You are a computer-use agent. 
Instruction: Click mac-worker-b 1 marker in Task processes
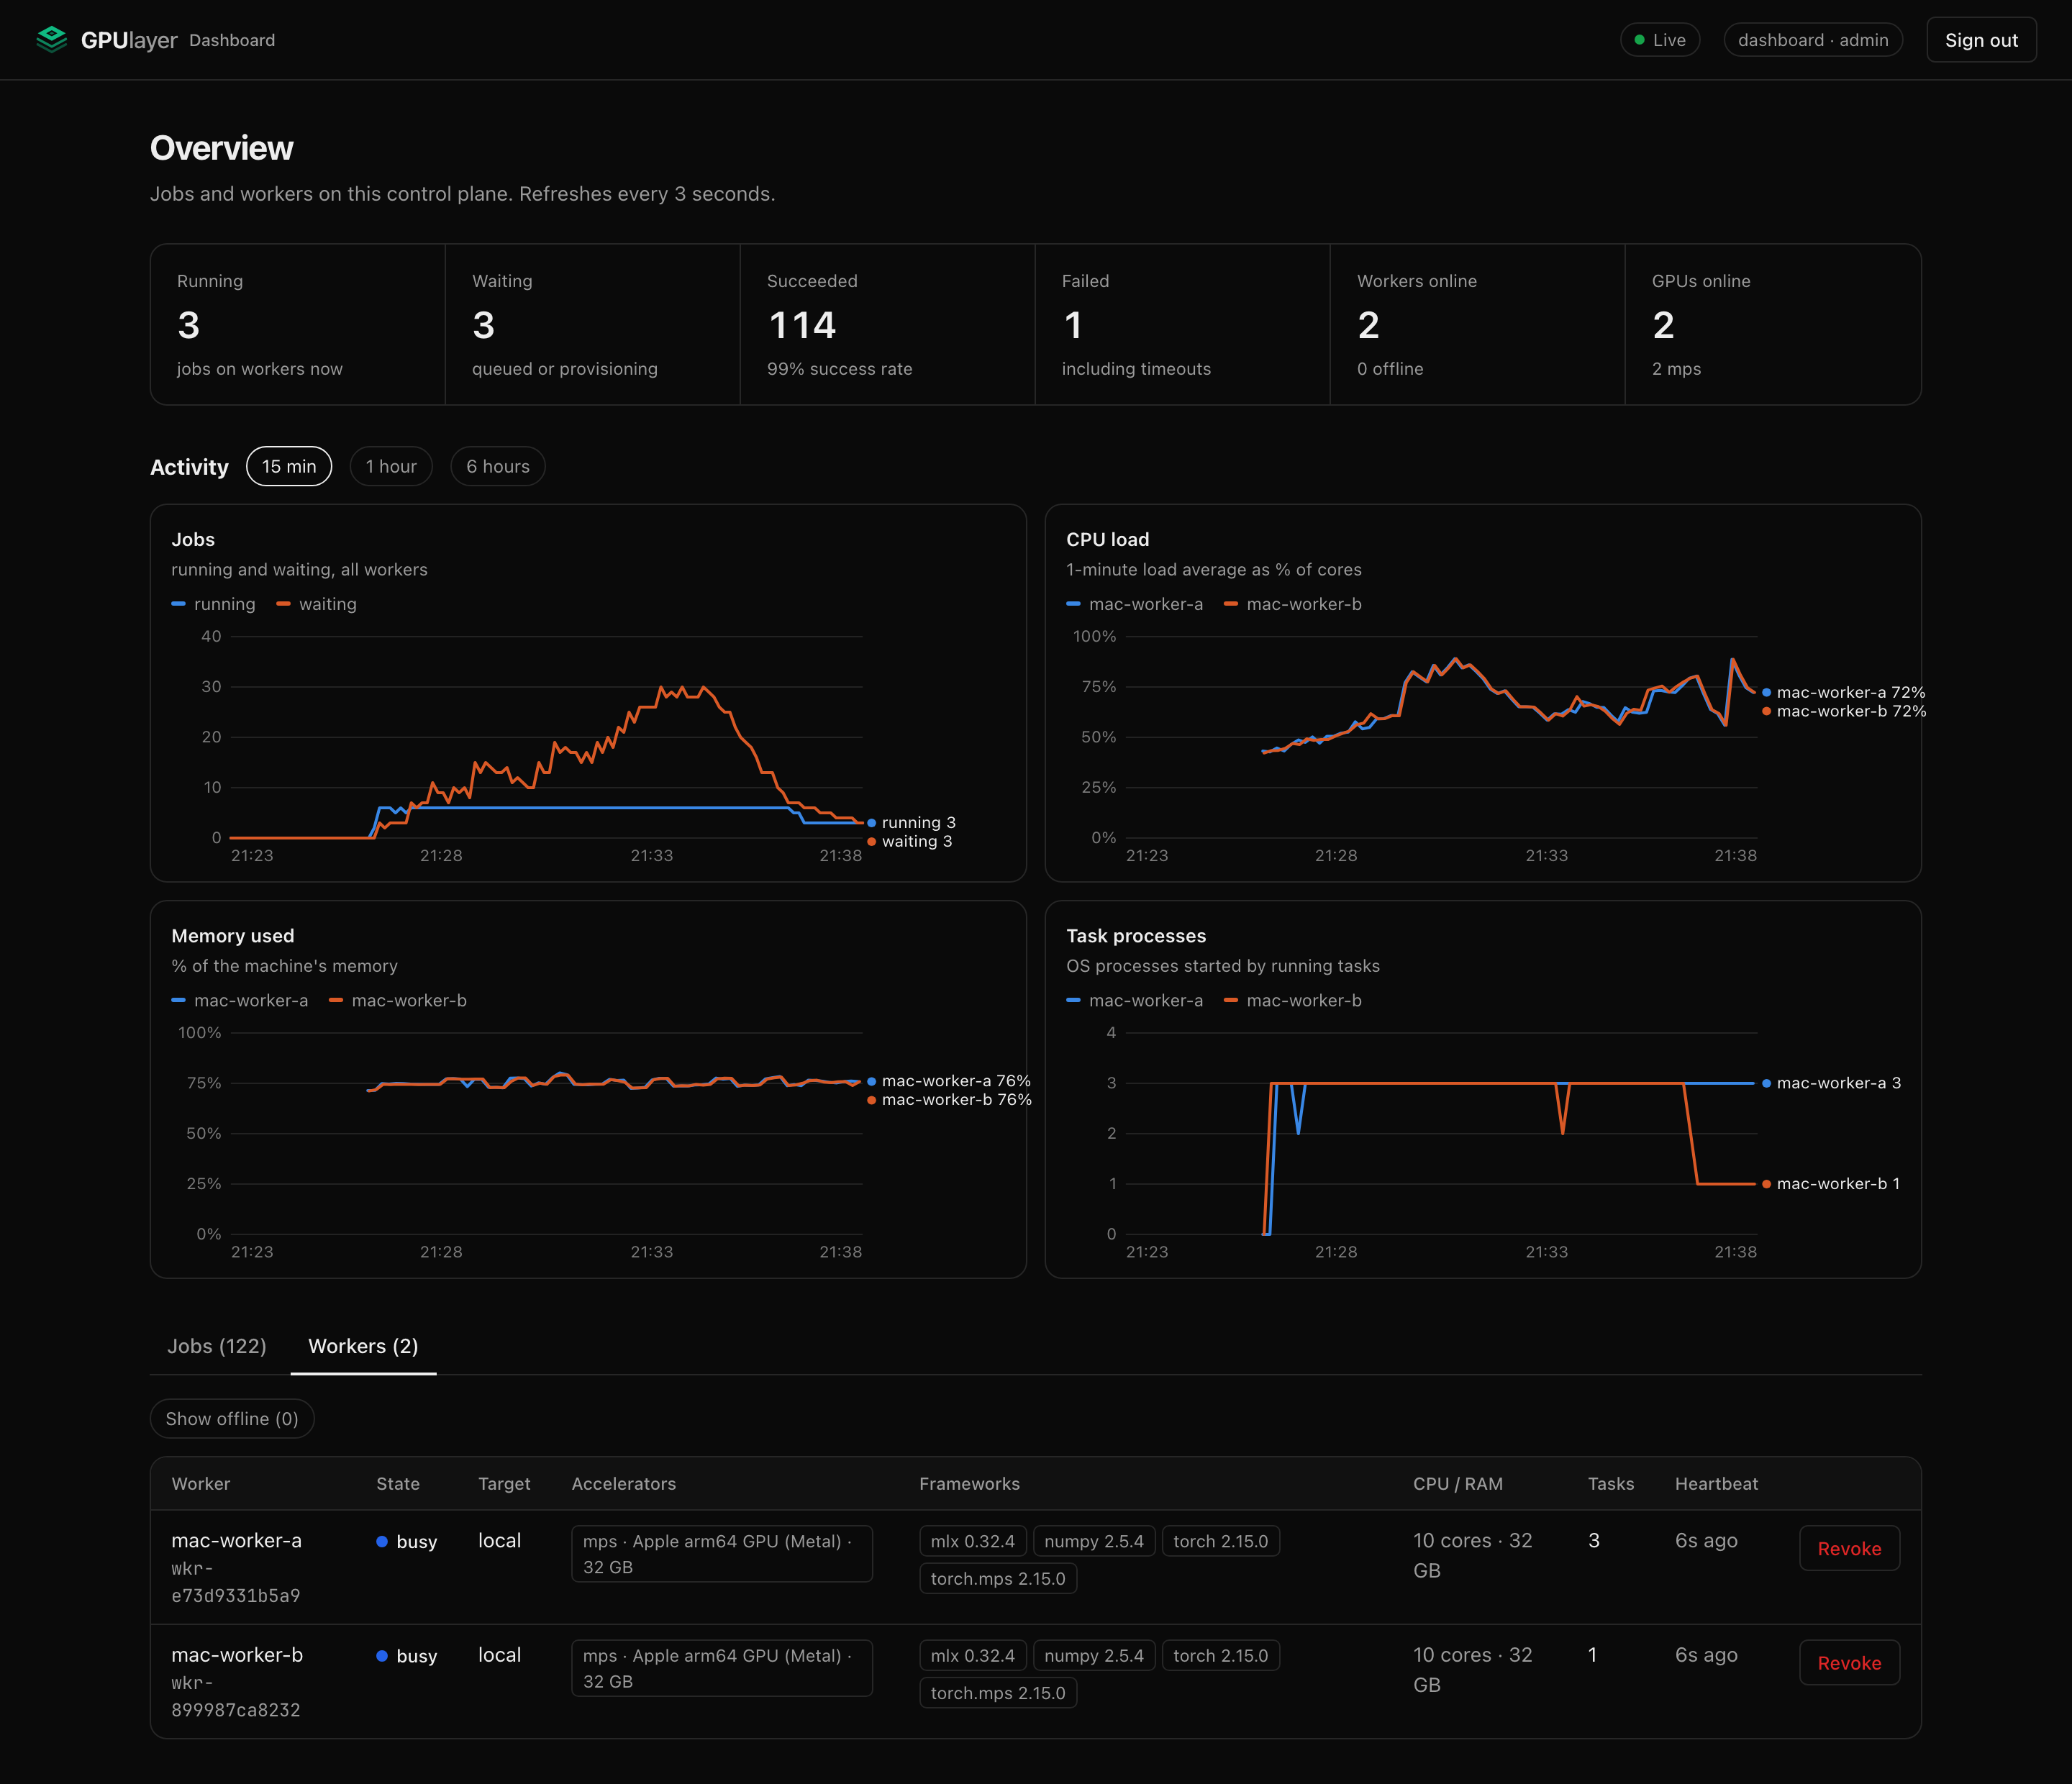(1767, 1184)
